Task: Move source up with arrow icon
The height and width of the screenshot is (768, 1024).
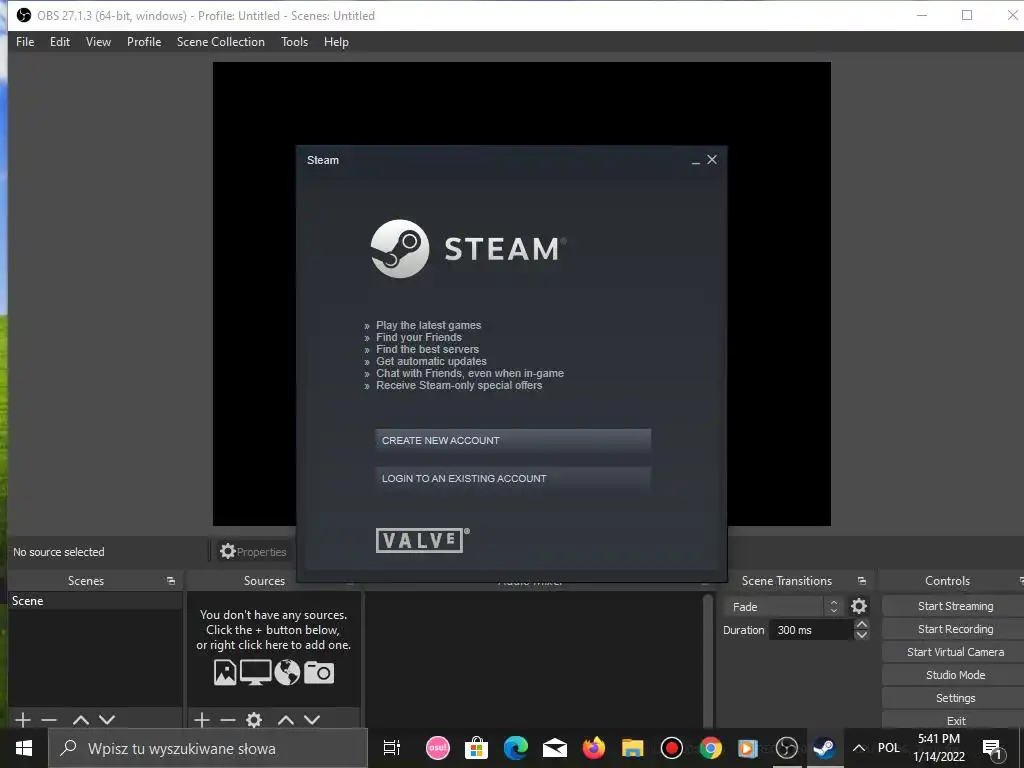Action: 286,720
